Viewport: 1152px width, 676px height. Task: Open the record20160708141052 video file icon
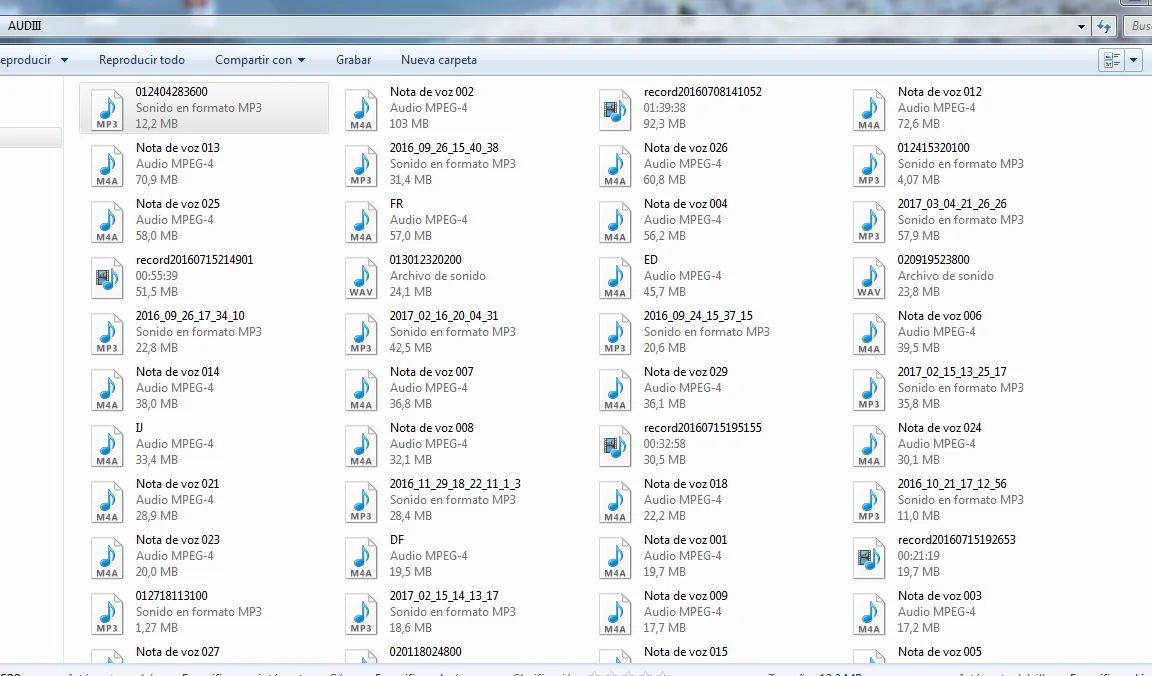coord(615,109)
